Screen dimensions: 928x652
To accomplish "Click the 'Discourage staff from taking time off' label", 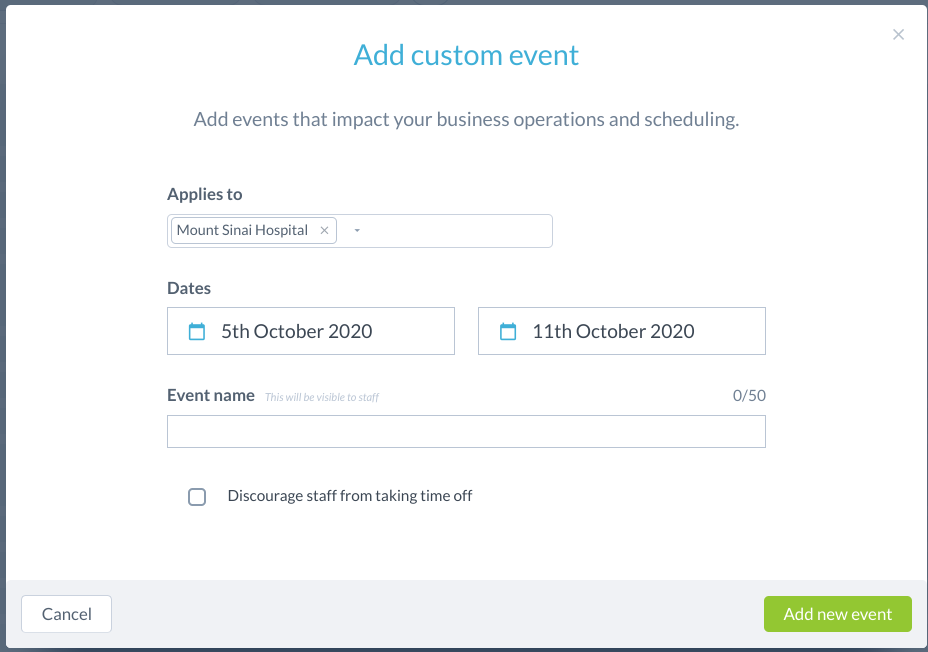I will 349,495.
